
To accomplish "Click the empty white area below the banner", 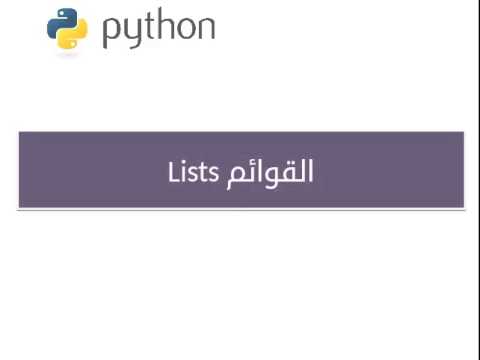I will tap(240, 285).
